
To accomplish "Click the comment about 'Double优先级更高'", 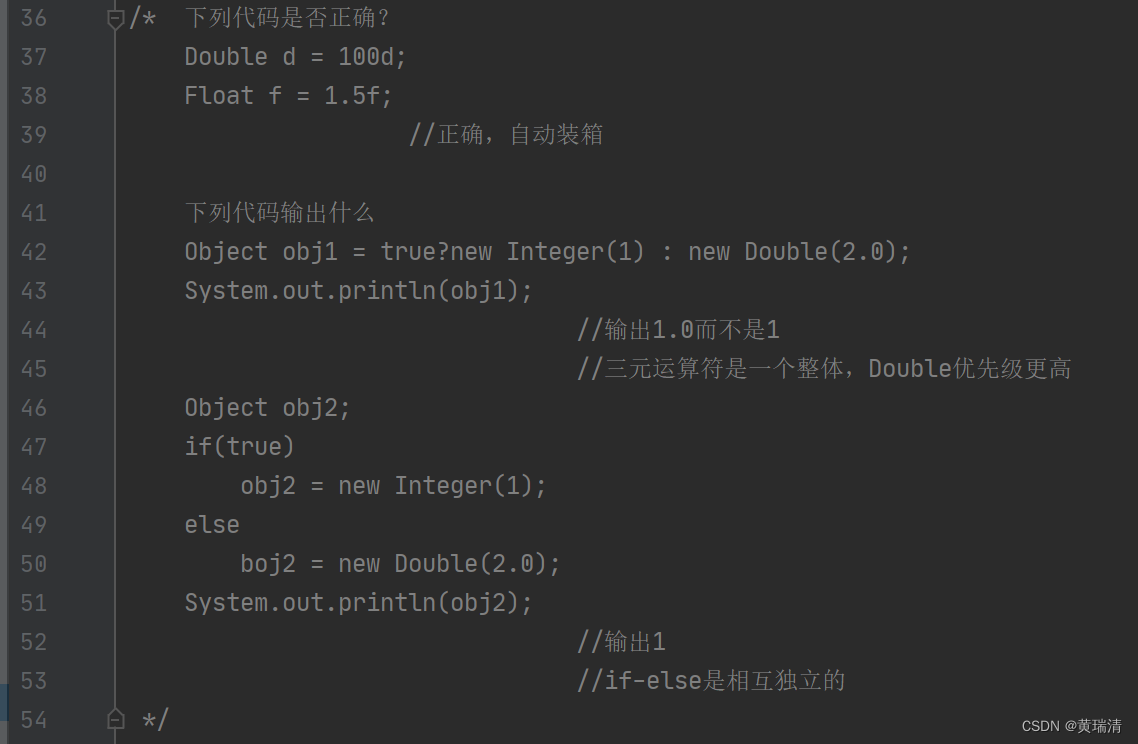I will [824, 369].
